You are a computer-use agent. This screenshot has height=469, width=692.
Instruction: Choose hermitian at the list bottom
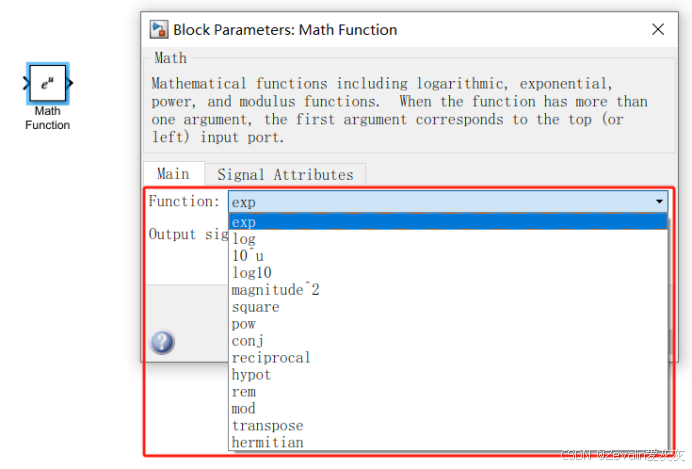click(267, 442)
